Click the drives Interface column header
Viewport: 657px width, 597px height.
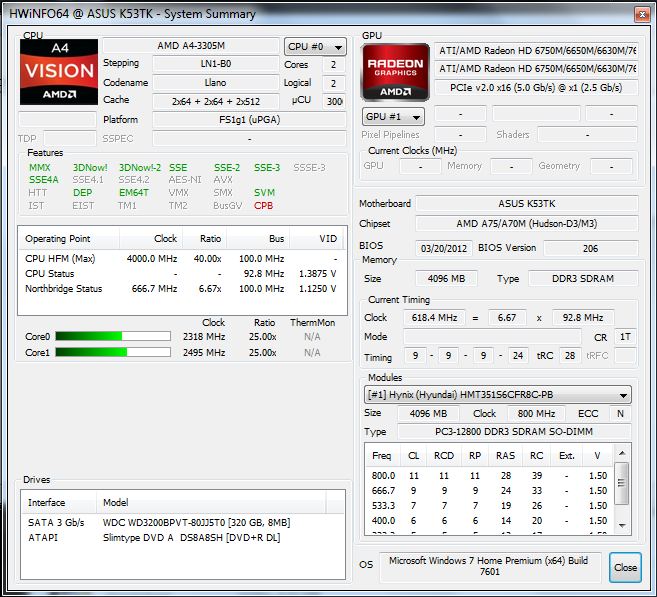point(59,502)
